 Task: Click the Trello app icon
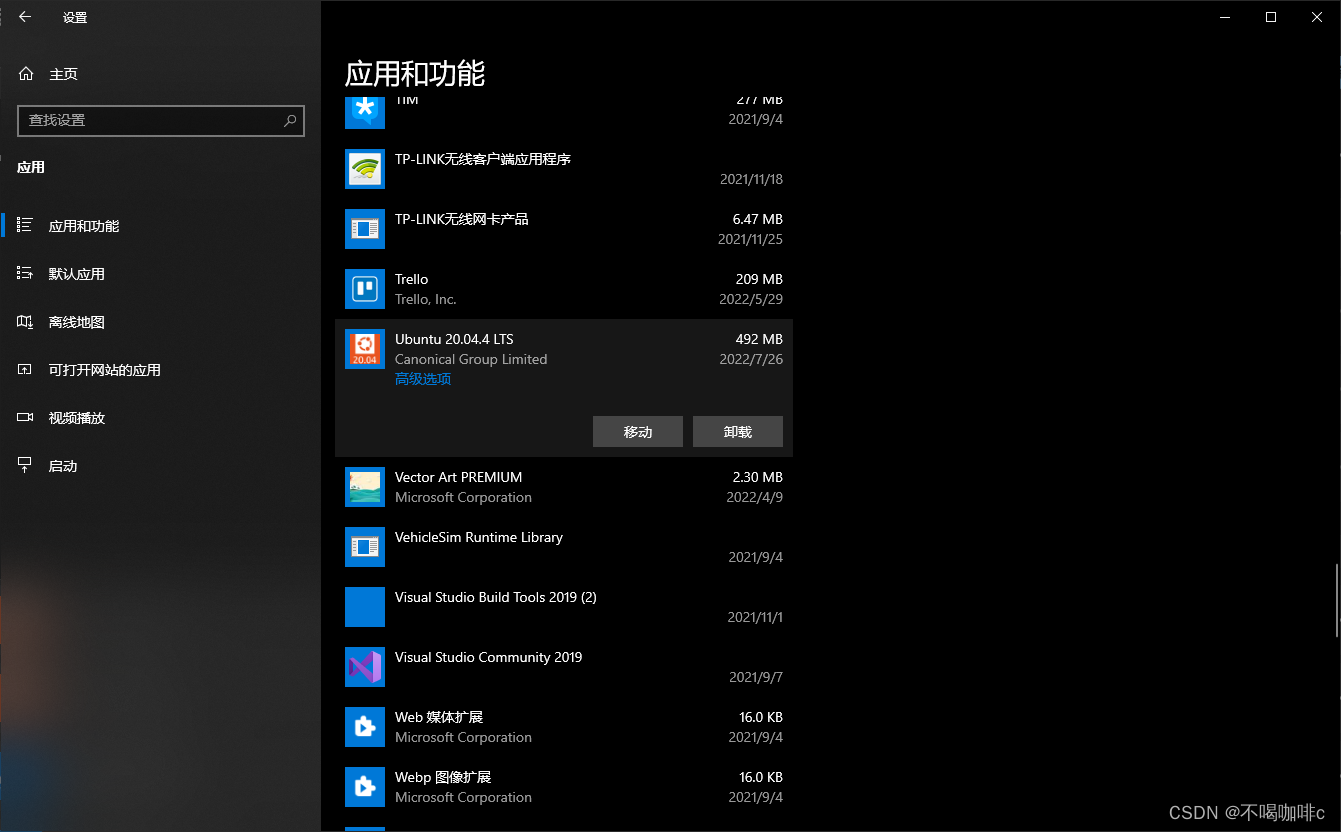click(x=365, y=289)
